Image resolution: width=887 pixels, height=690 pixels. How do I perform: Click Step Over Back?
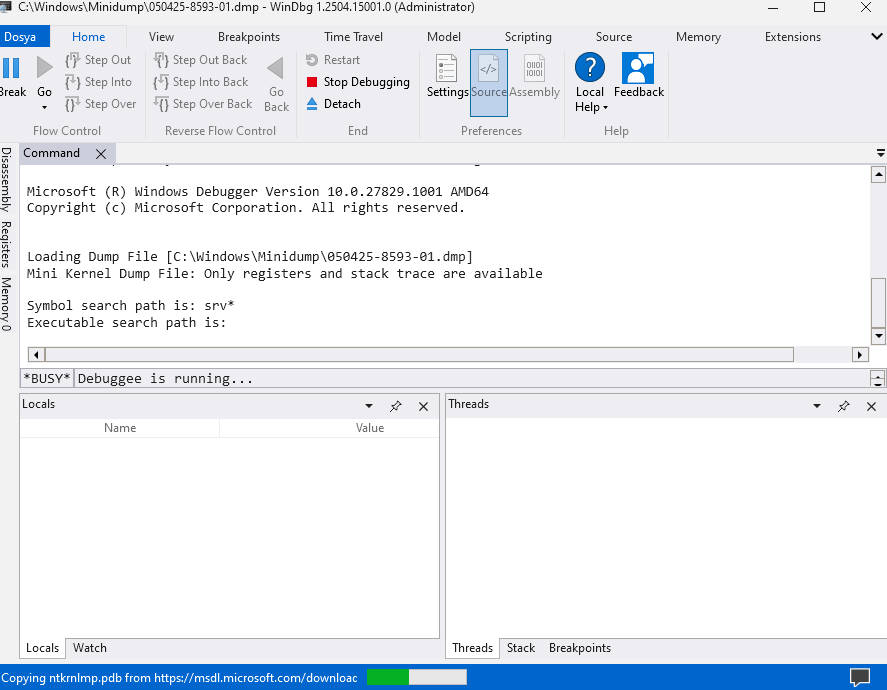203,104
